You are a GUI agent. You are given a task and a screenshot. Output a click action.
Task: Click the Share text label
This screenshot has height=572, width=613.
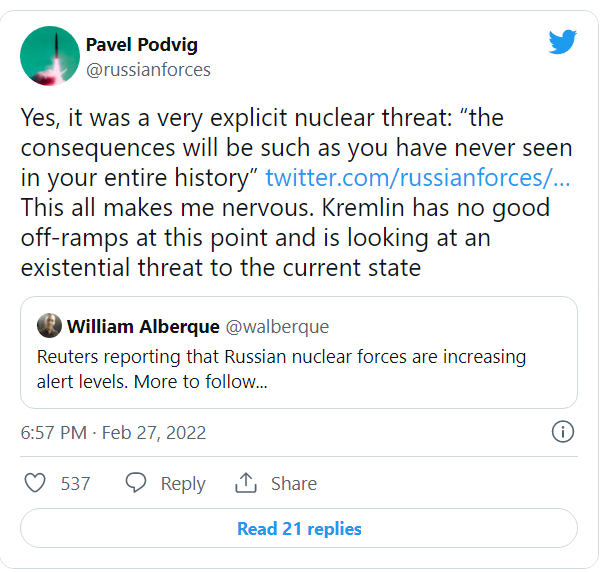pyautogui.click(x=294, y=484)
